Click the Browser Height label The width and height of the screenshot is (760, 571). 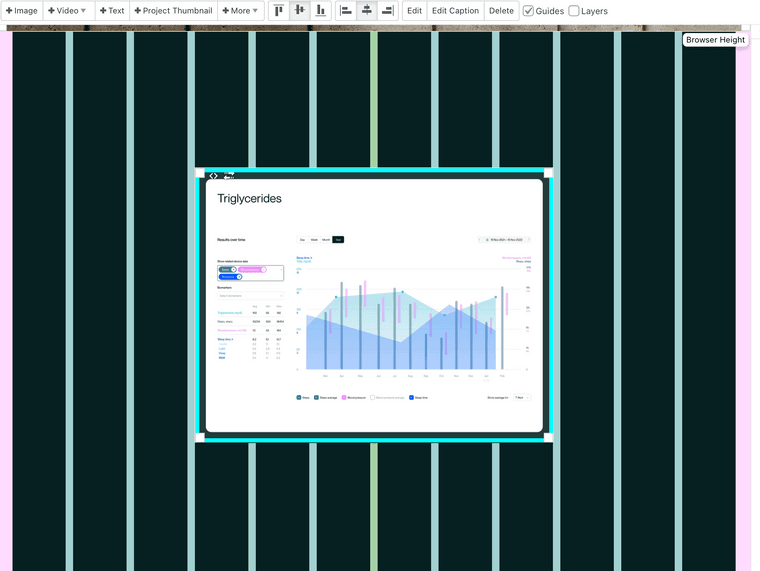tap(715, 40)
